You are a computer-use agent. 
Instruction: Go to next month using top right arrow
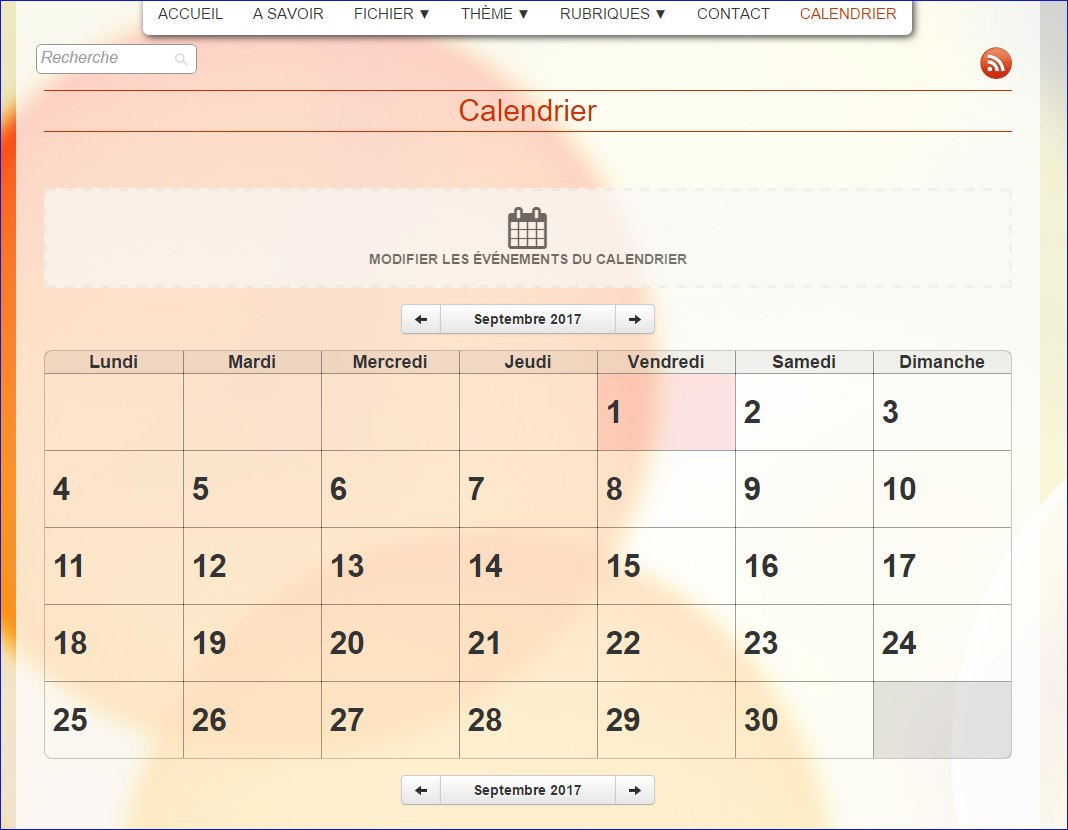click(x=634, y=319)
